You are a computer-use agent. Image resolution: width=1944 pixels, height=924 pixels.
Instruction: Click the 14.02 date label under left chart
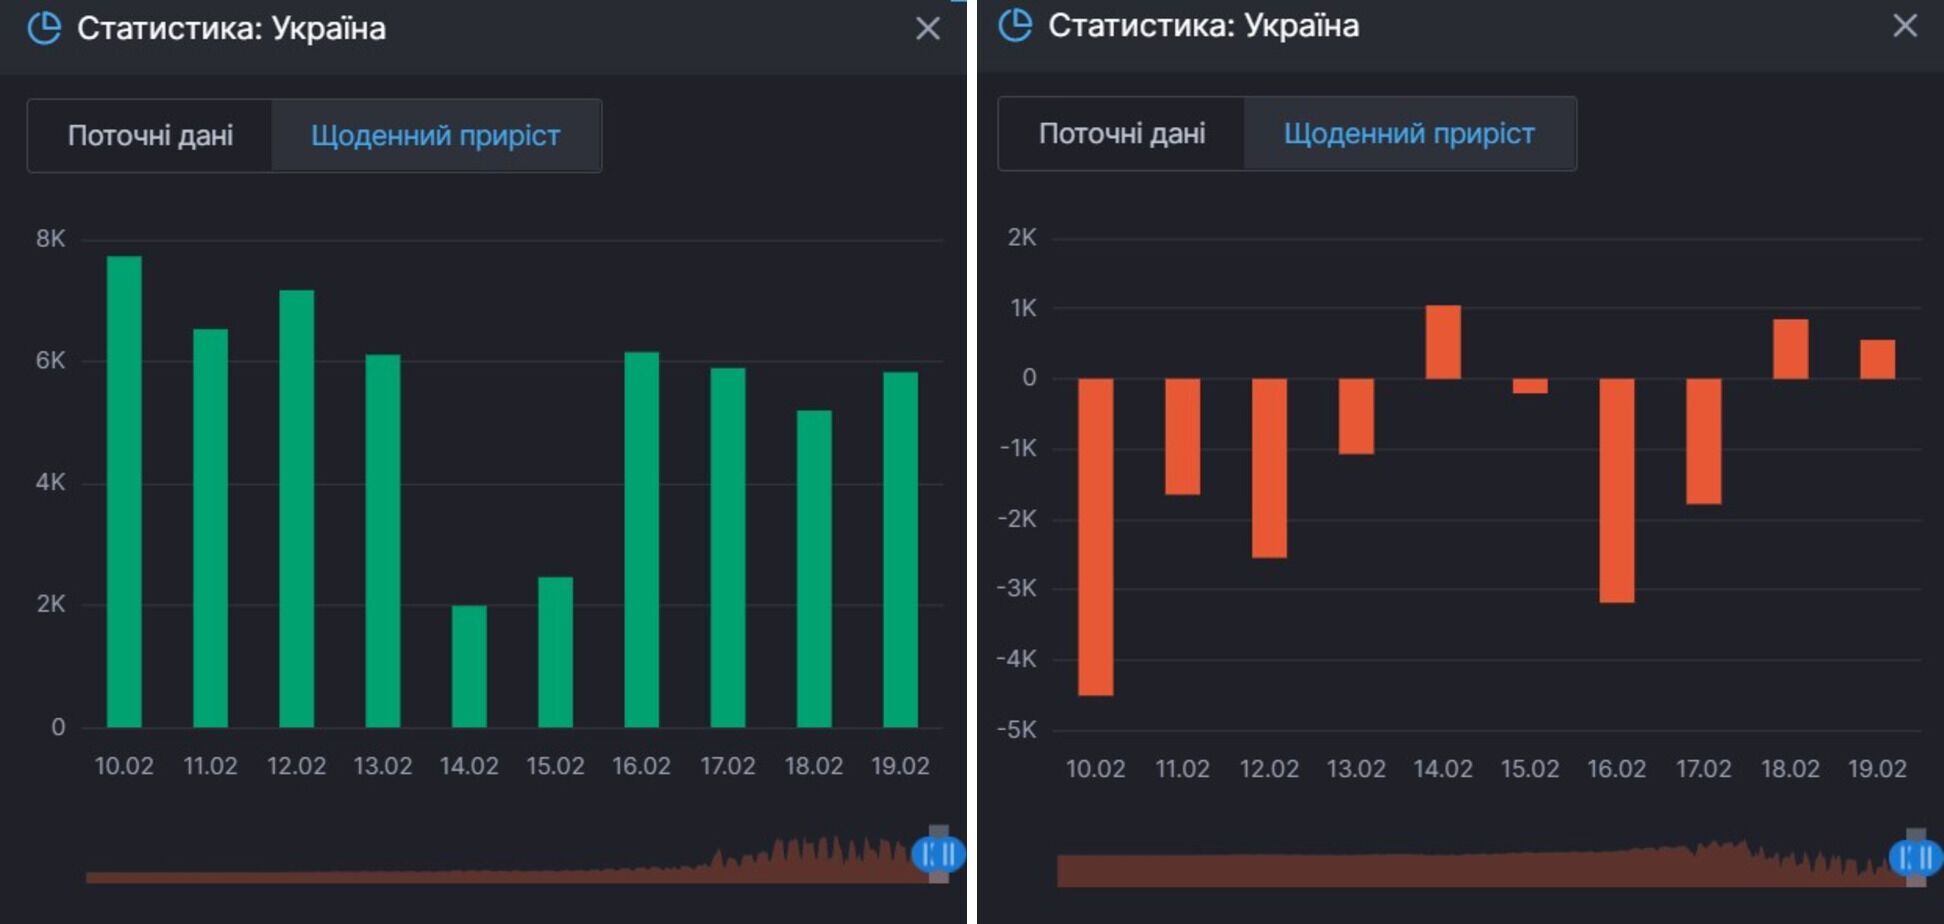(469, 766)
